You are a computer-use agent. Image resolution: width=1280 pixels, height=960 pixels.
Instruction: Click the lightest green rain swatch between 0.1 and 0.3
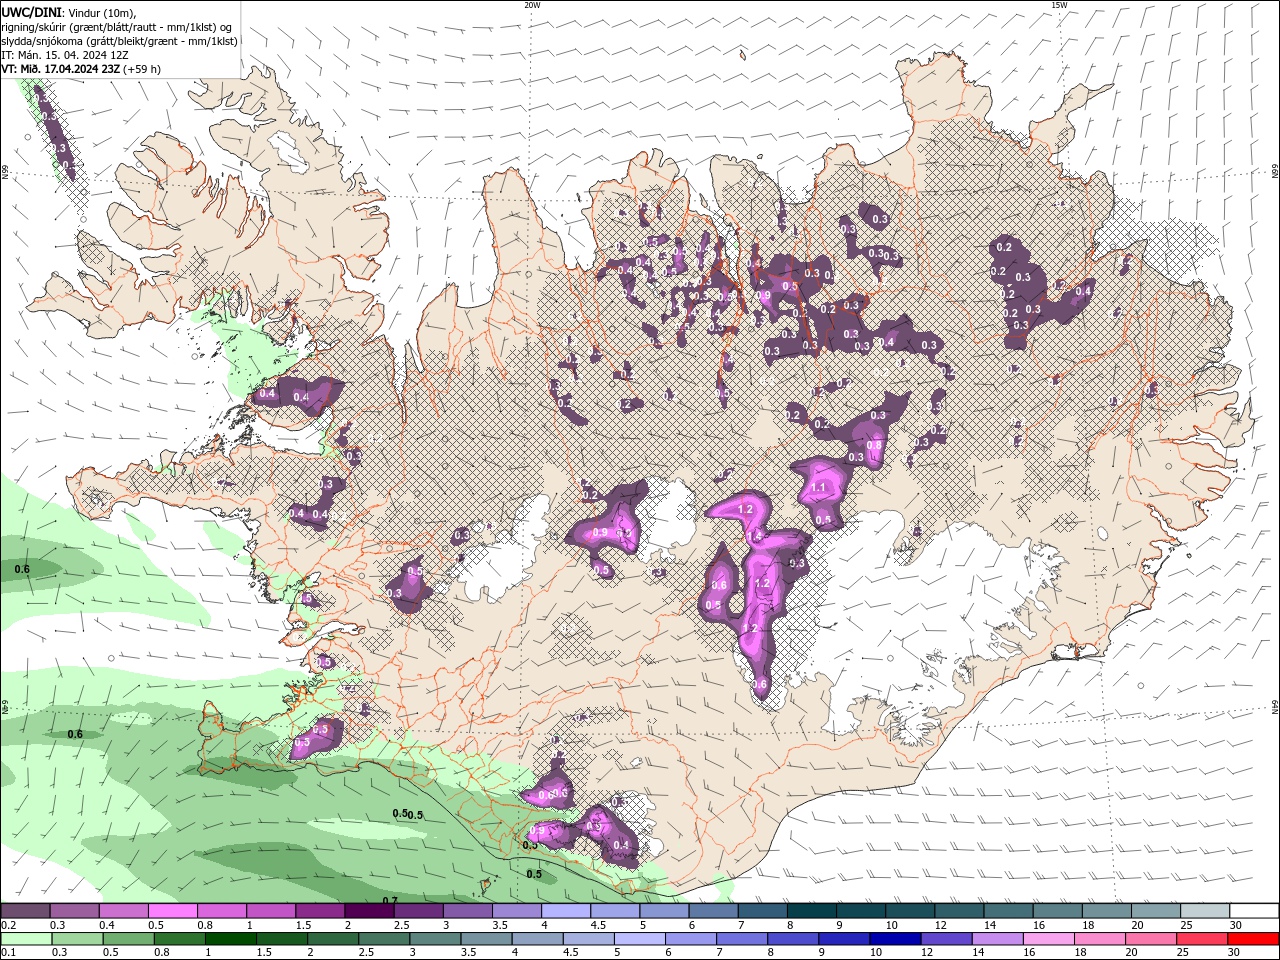point(27,939)
